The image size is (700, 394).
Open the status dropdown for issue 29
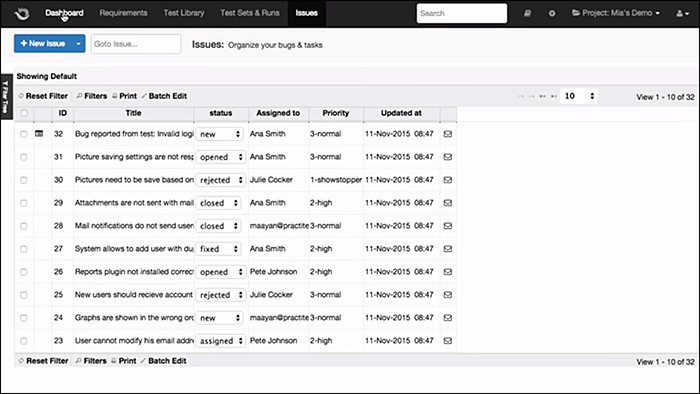(x=219, y=203)
